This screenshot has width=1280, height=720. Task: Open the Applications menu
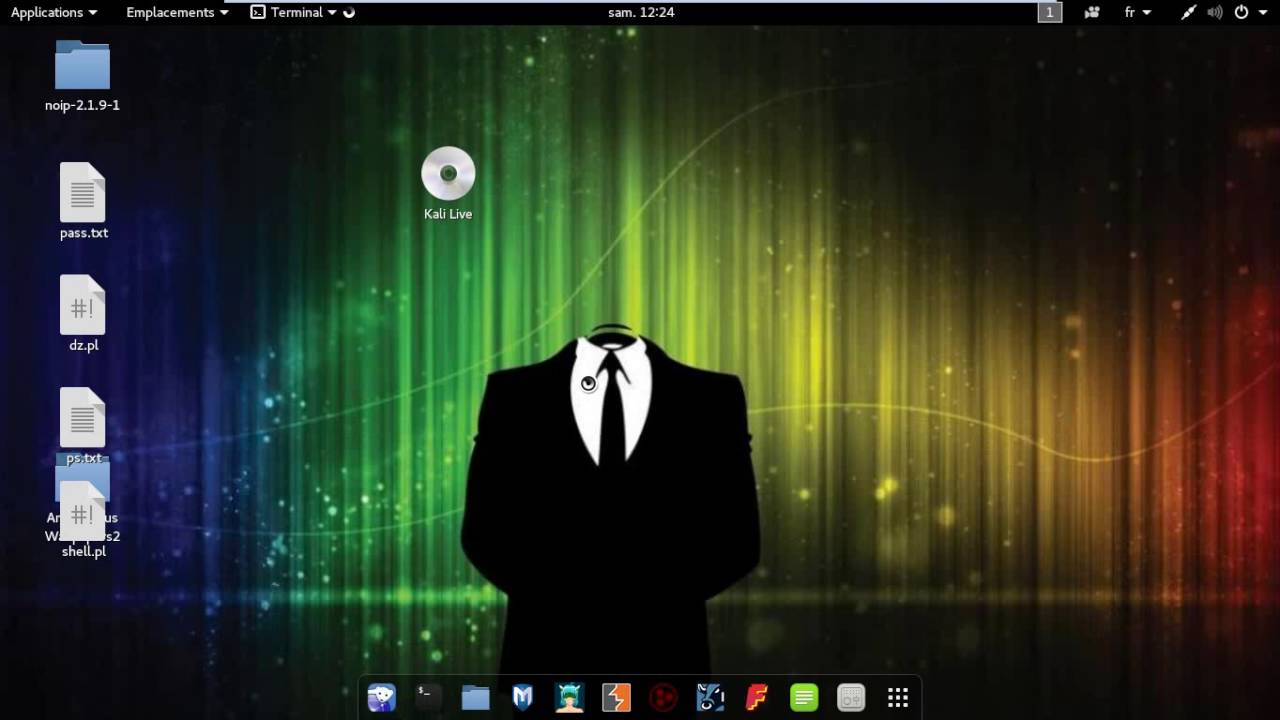click(54, 12)
